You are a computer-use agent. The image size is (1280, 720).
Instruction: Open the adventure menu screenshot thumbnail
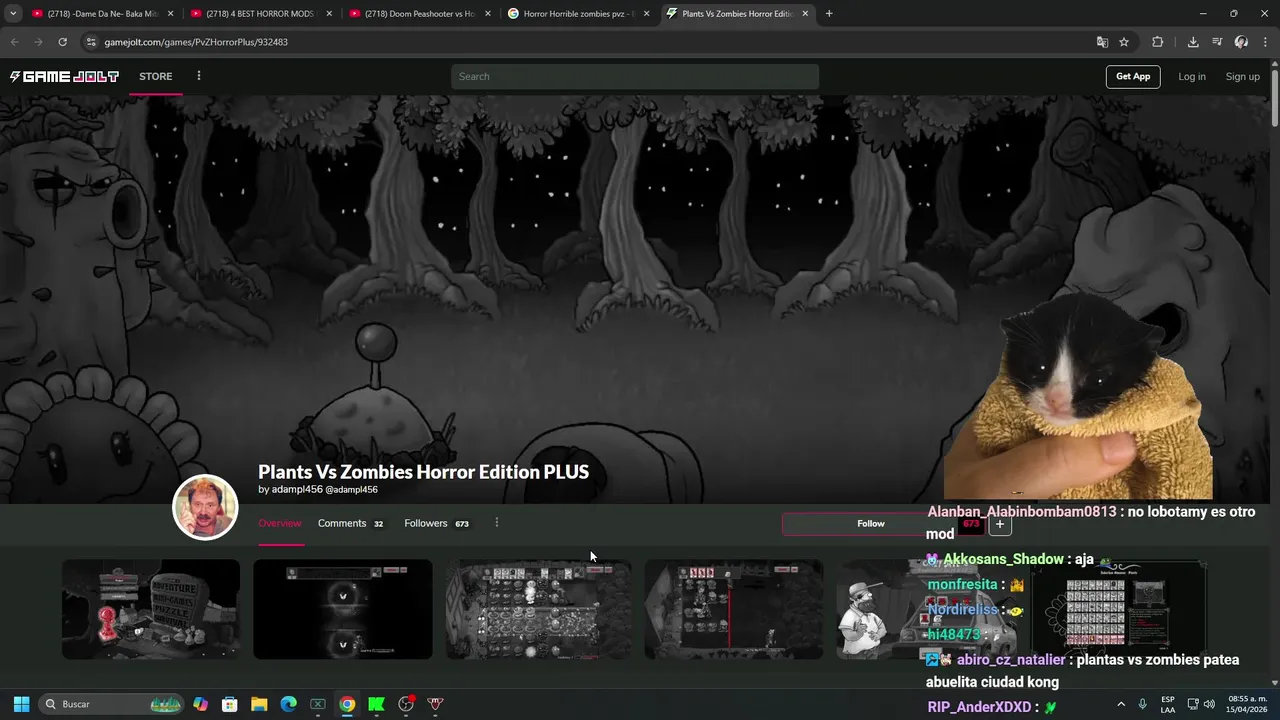[x=151, y=609]
